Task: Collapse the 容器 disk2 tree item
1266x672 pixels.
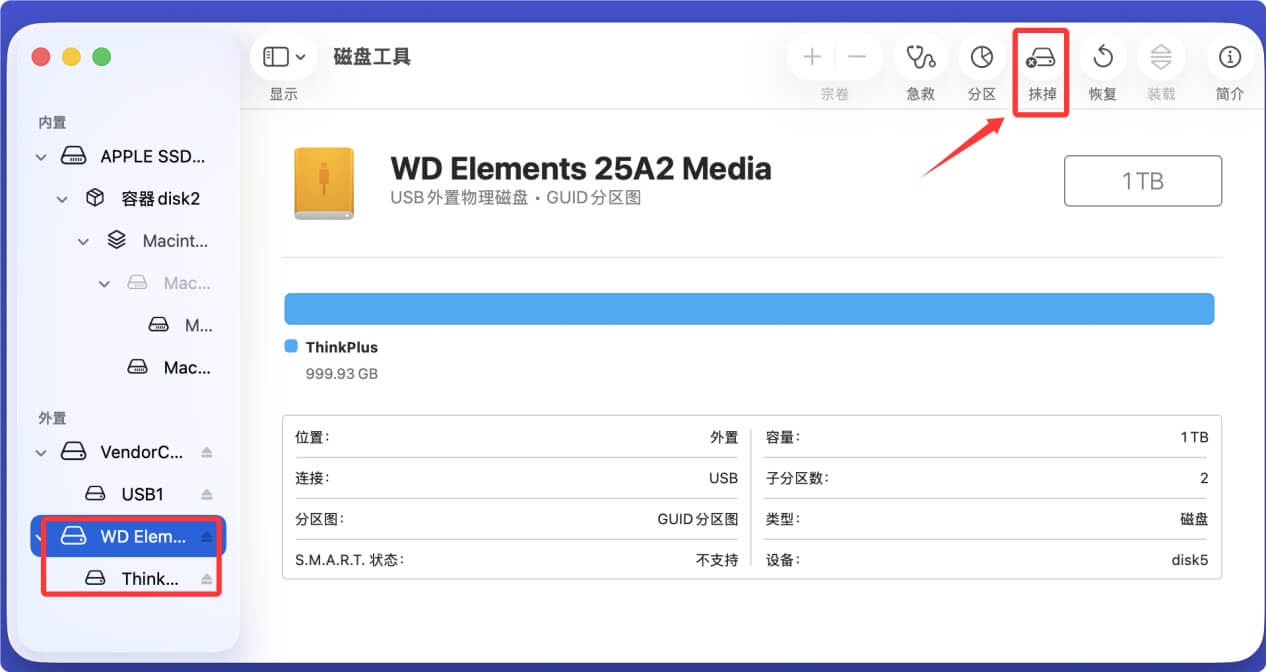Action: click(x=62, y=198)
